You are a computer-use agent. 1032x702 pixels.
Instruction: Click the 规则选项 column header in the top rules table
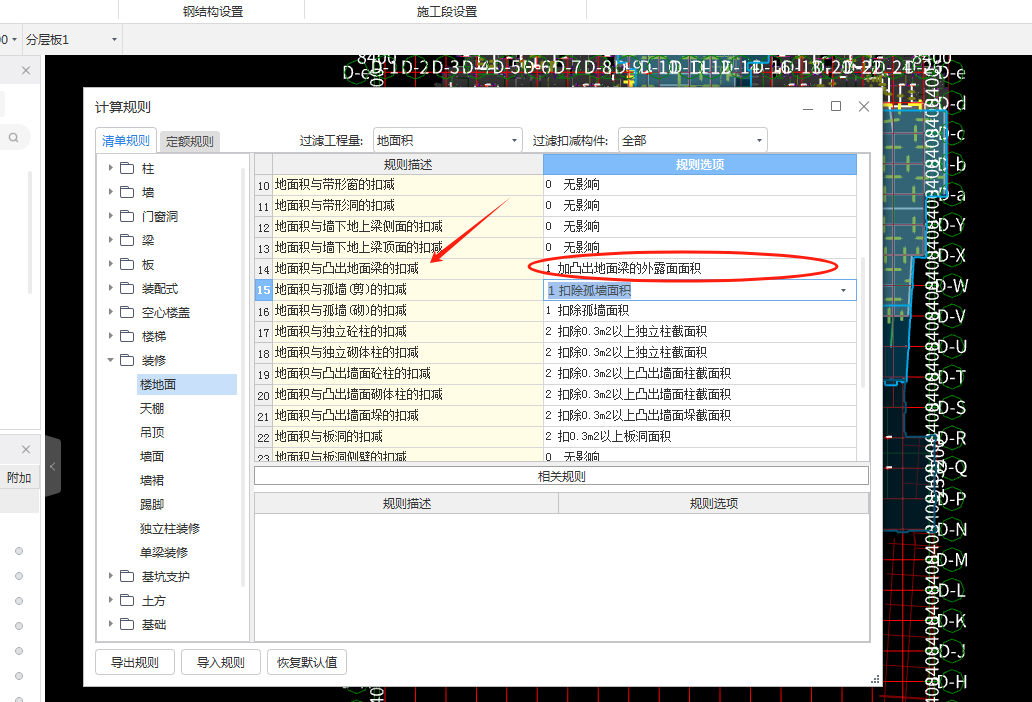[700, 164]
